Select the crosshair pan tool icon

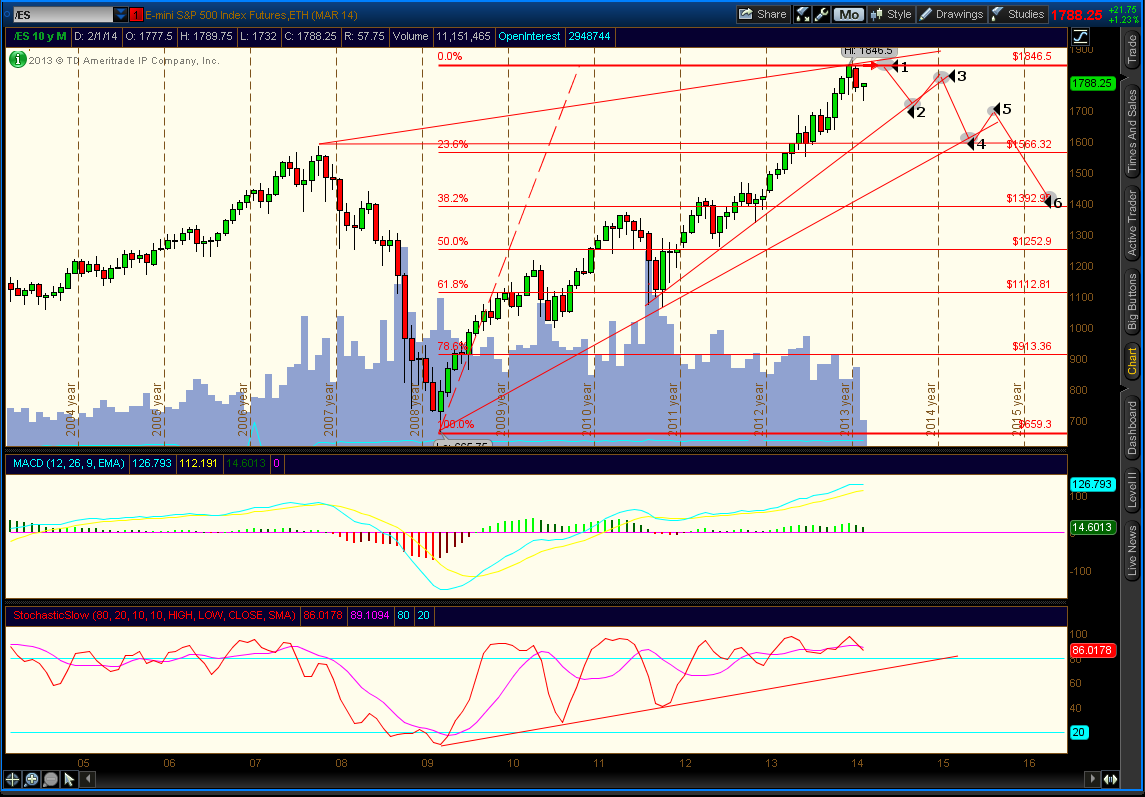click(12, 779)
